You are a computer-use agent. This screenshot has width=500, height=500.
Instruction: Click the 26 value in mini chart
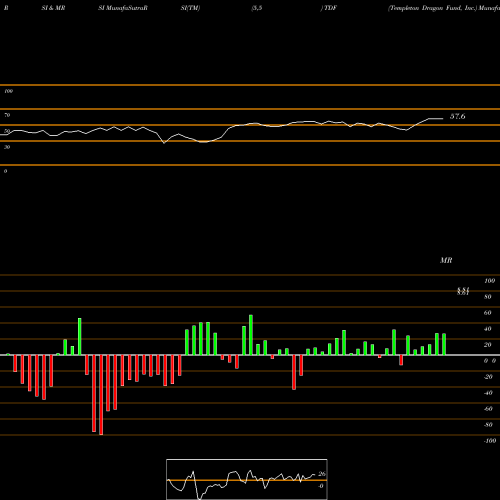point(322,474)
